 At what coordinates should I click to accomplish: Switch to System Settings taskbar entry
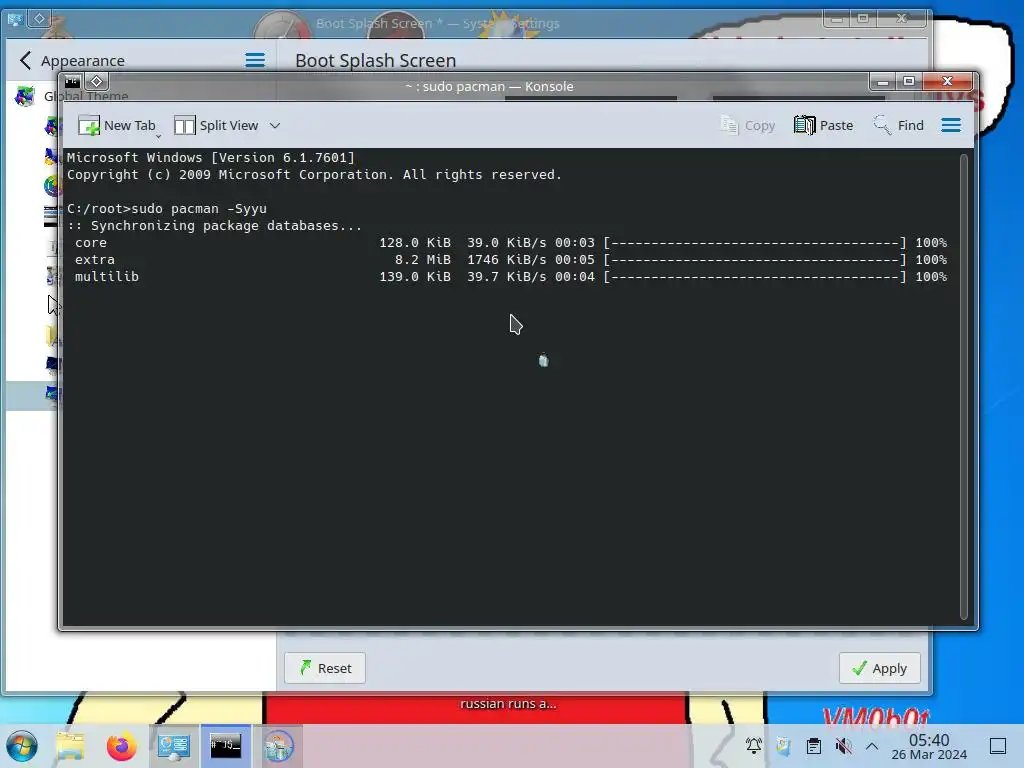(x=174, y=746)
